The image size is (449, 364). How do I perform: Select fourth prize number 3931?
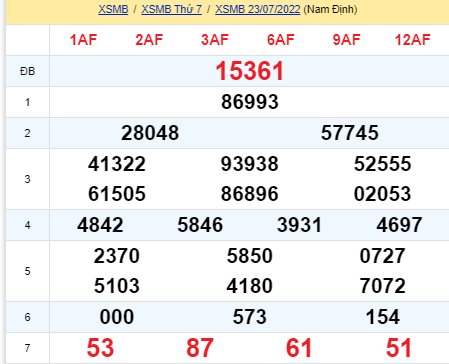299,225
